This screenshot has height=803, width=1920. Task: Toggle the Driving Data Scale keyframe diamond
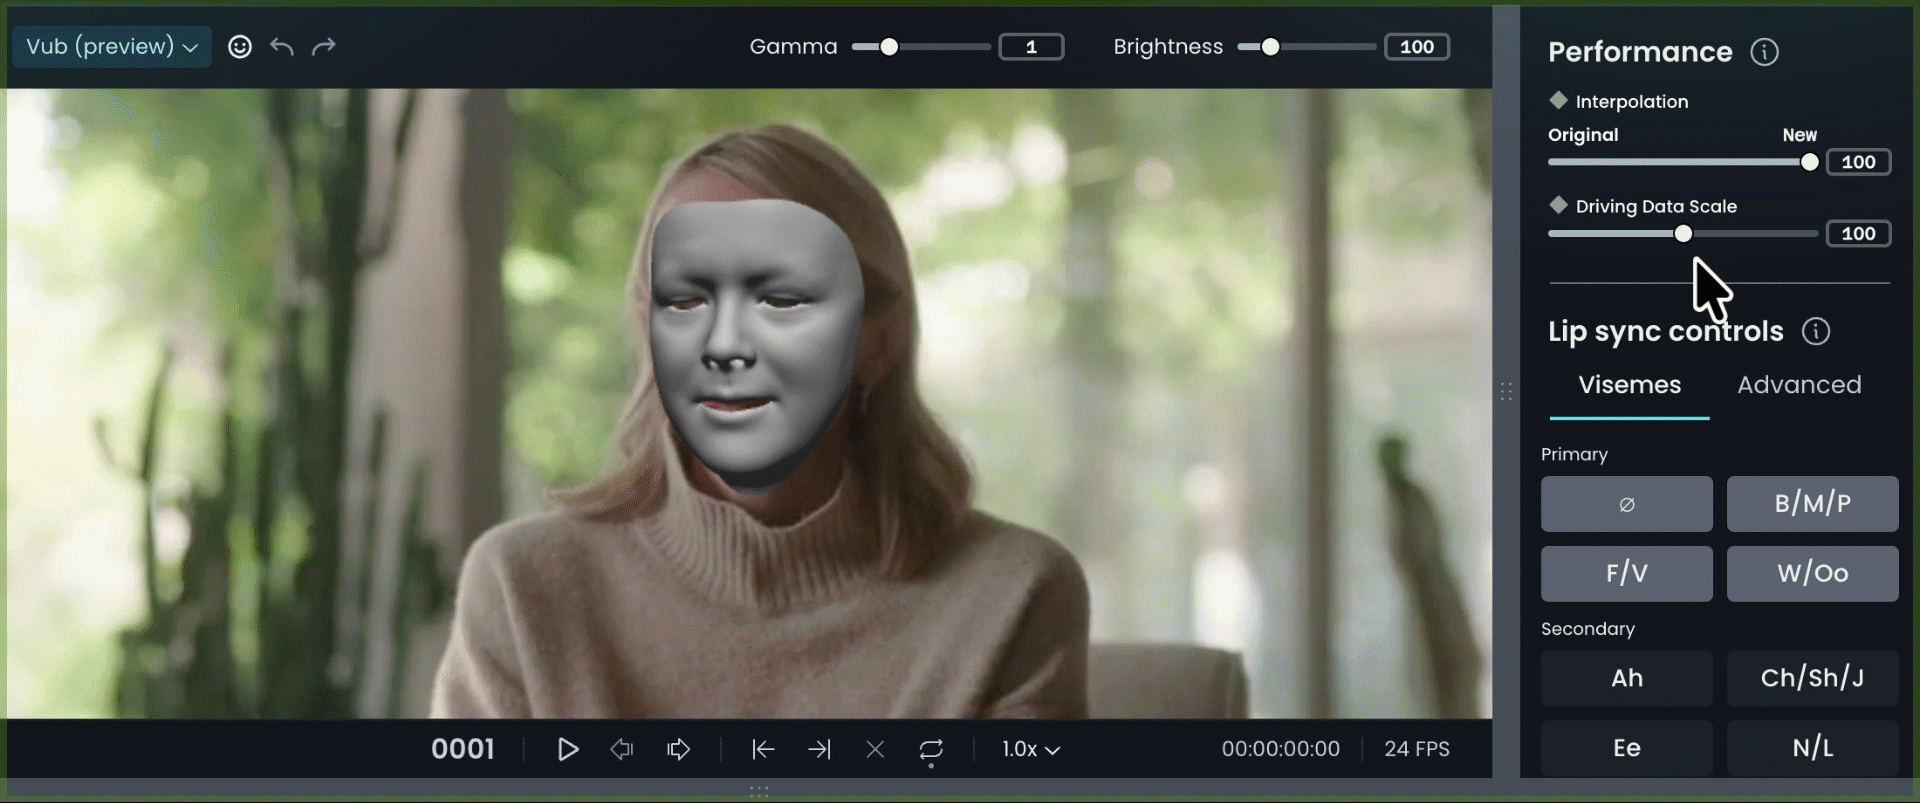(x=1558, y=205)
